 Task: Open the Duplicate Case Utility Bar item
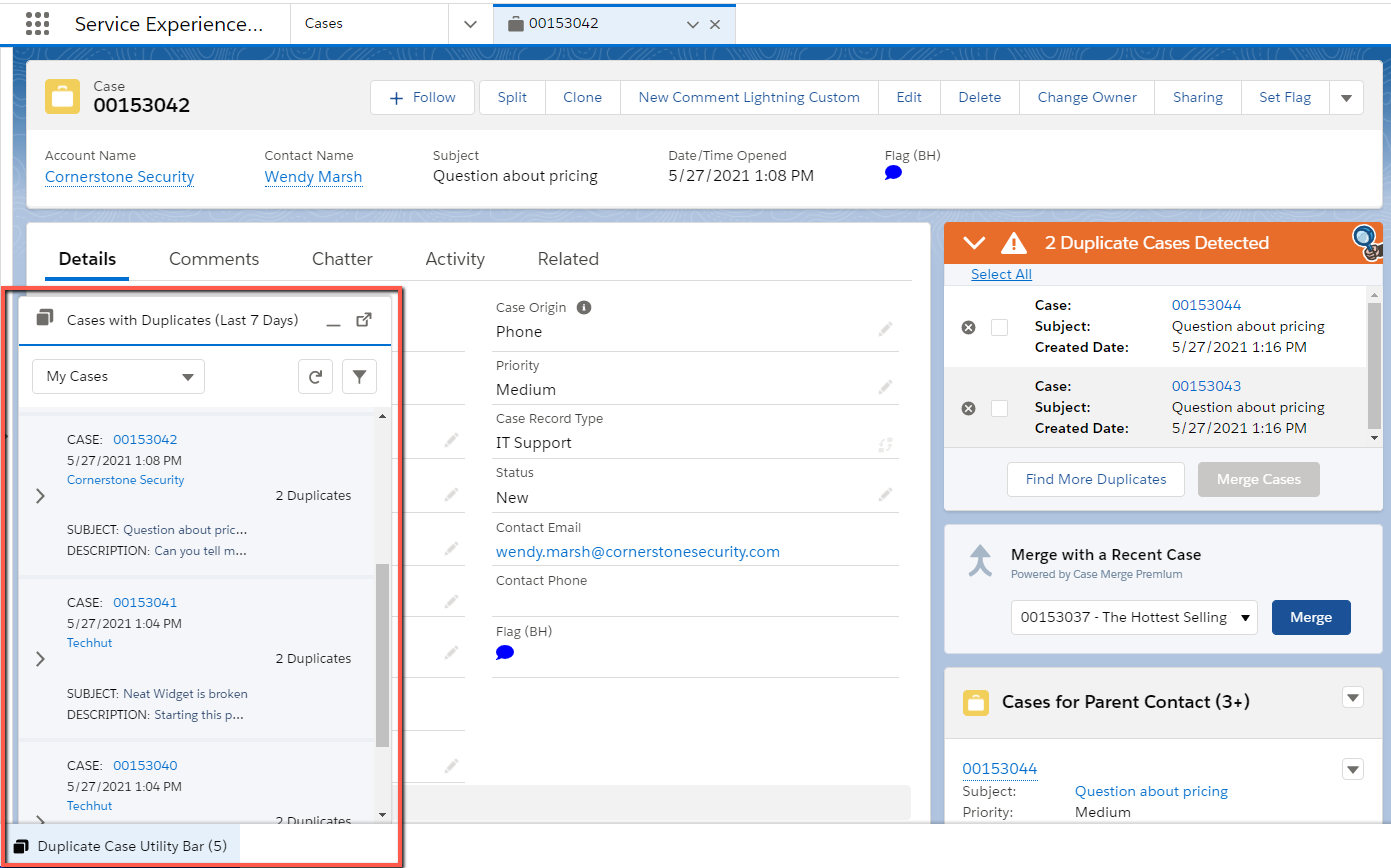pos(122,846)
